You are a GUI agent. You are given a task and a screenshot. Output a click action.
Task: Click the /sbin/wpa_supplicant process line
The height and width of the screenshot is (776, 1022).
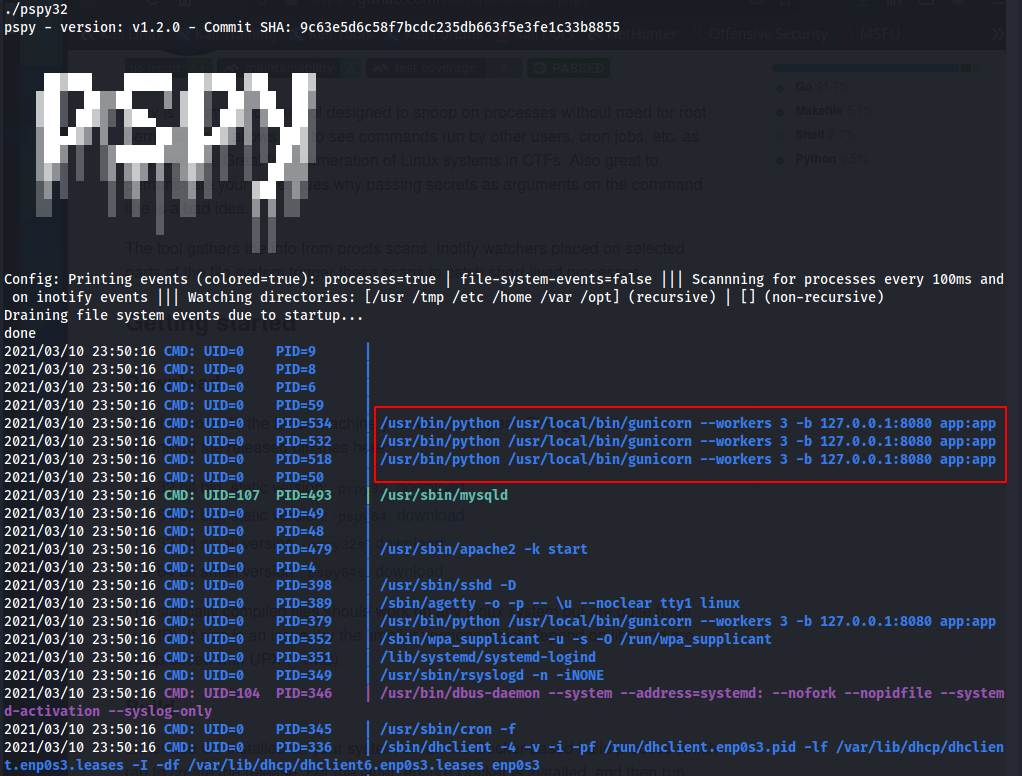575,639
